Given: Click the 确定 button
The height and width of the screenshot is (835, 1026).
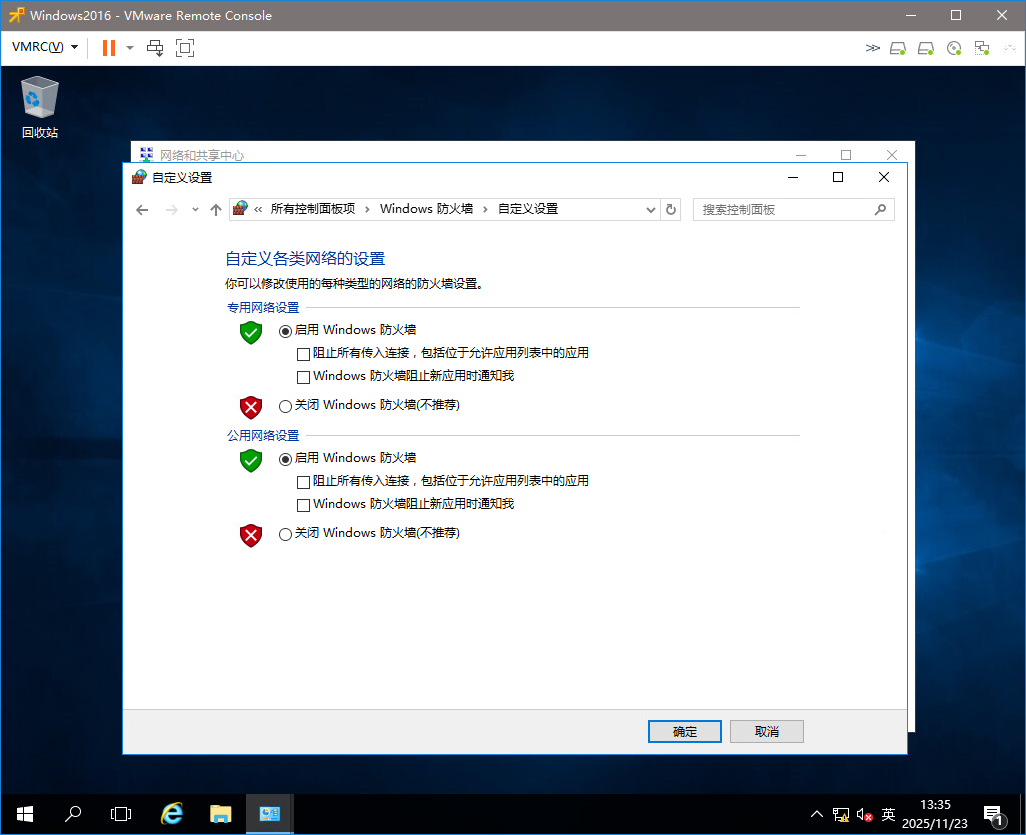Looking at the screenshot, I should click(684, 732).
